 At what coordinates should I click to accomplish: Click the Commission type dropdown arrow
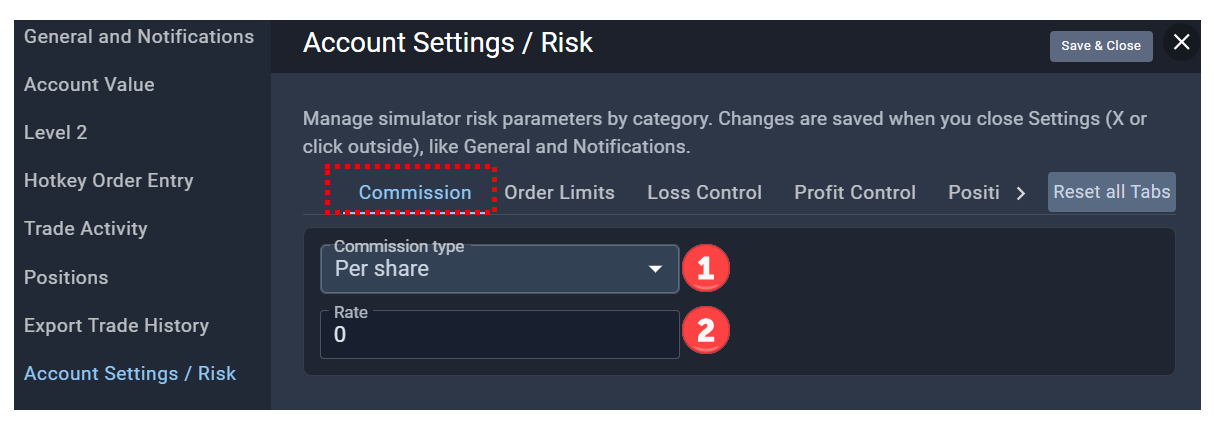tap(656, 269)
